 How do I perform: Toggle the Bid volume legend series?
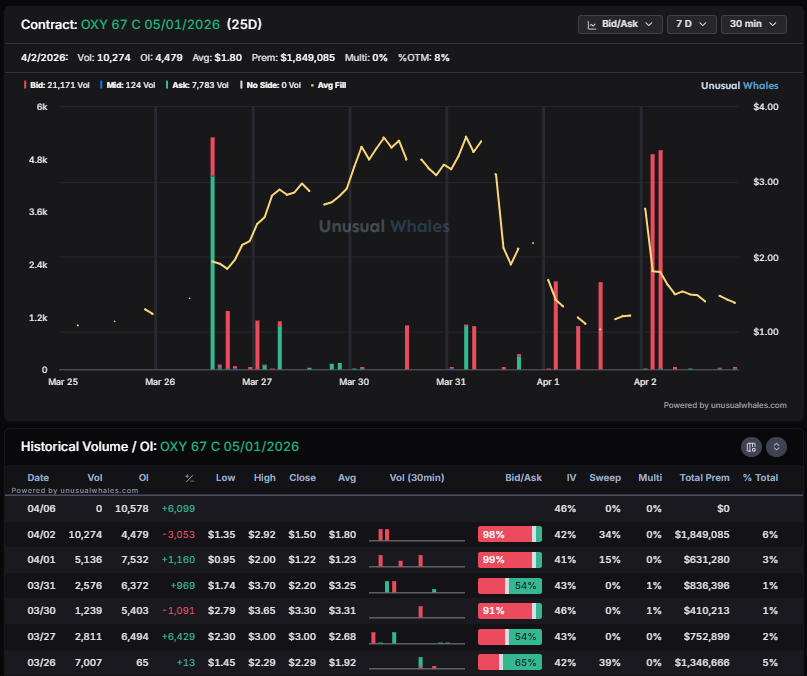pos(57,85)
